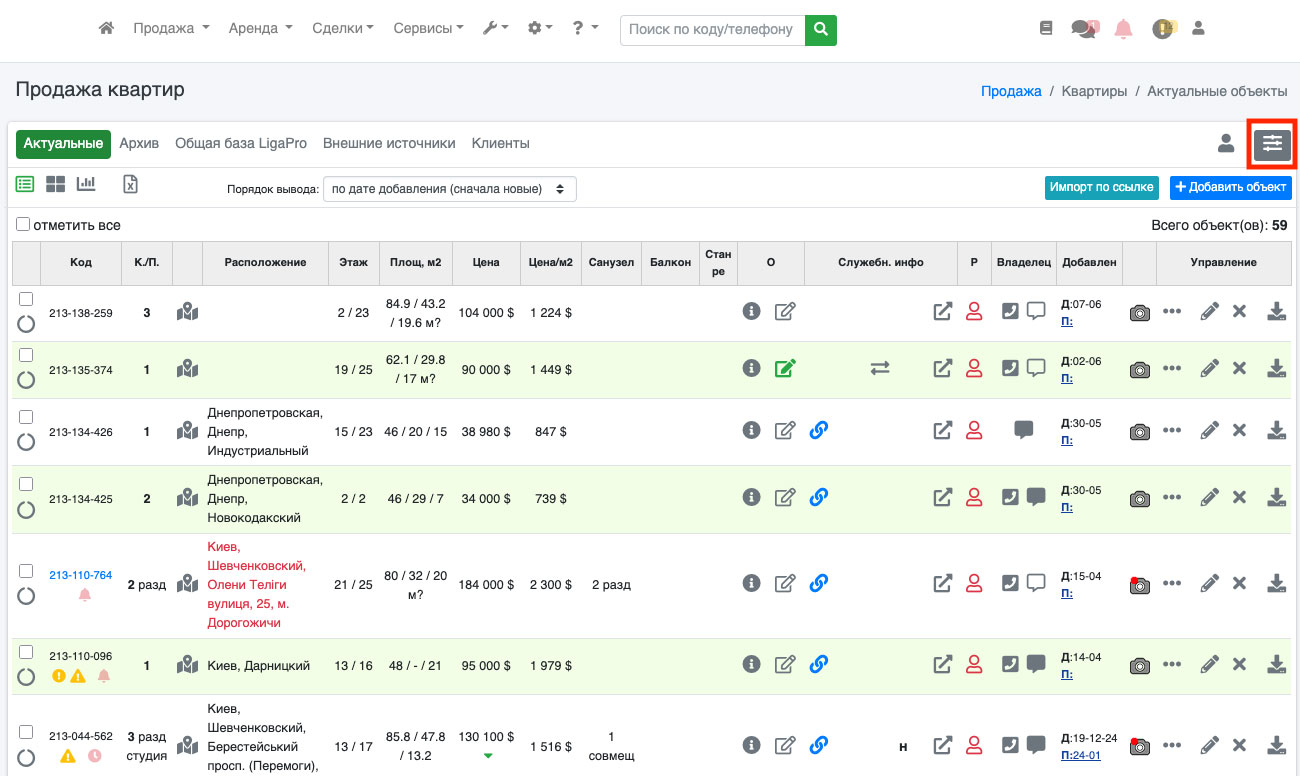This screenshot has width=1300, height=776.
Task: Switch to the 'Архив' tab
Action: (139, 143)
